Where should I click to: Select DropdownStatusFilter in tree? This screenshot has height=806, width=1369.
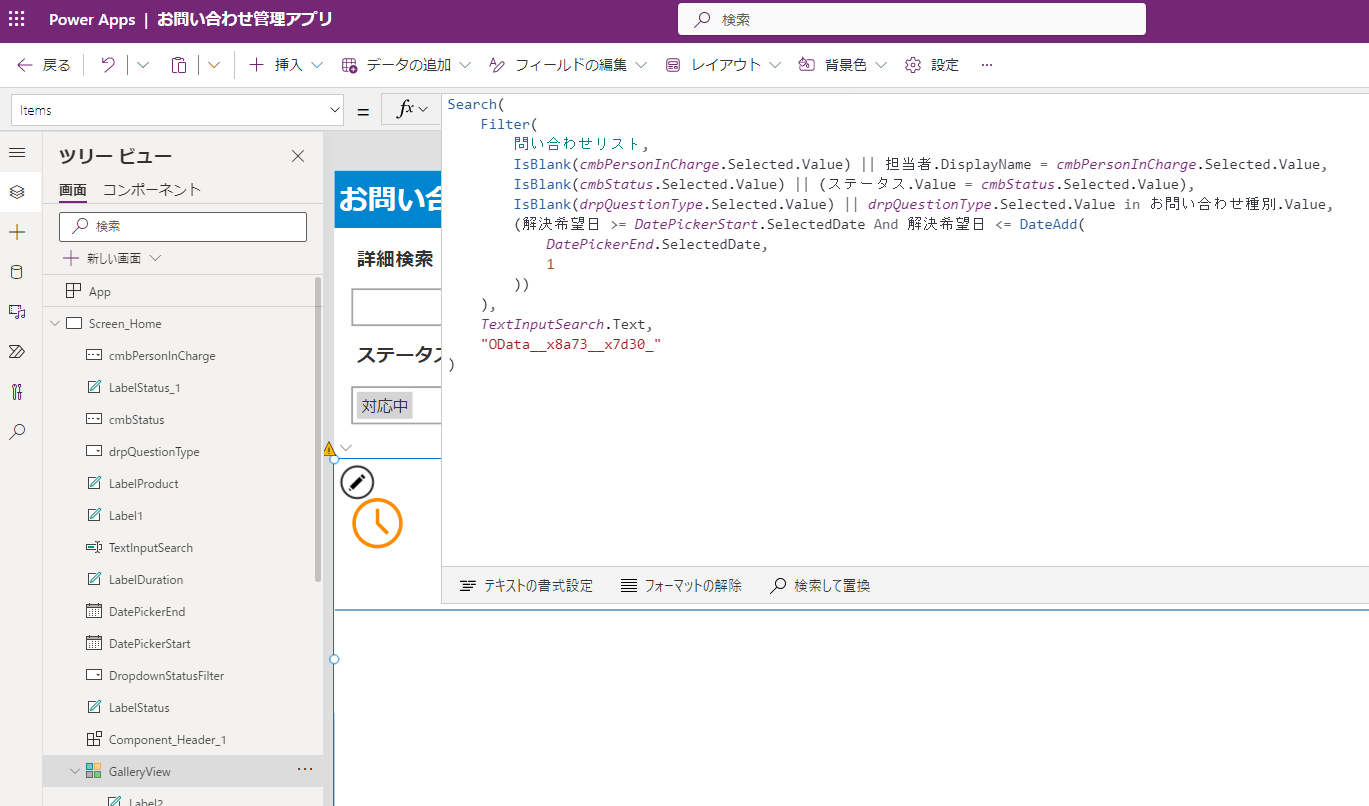click(x=166, y=676)
